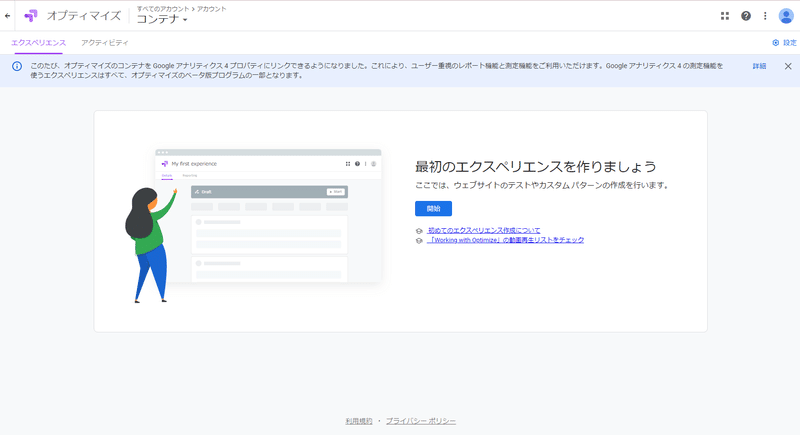
Task: Click the Google Optimize logo
Action: click(x=31, y=16)
